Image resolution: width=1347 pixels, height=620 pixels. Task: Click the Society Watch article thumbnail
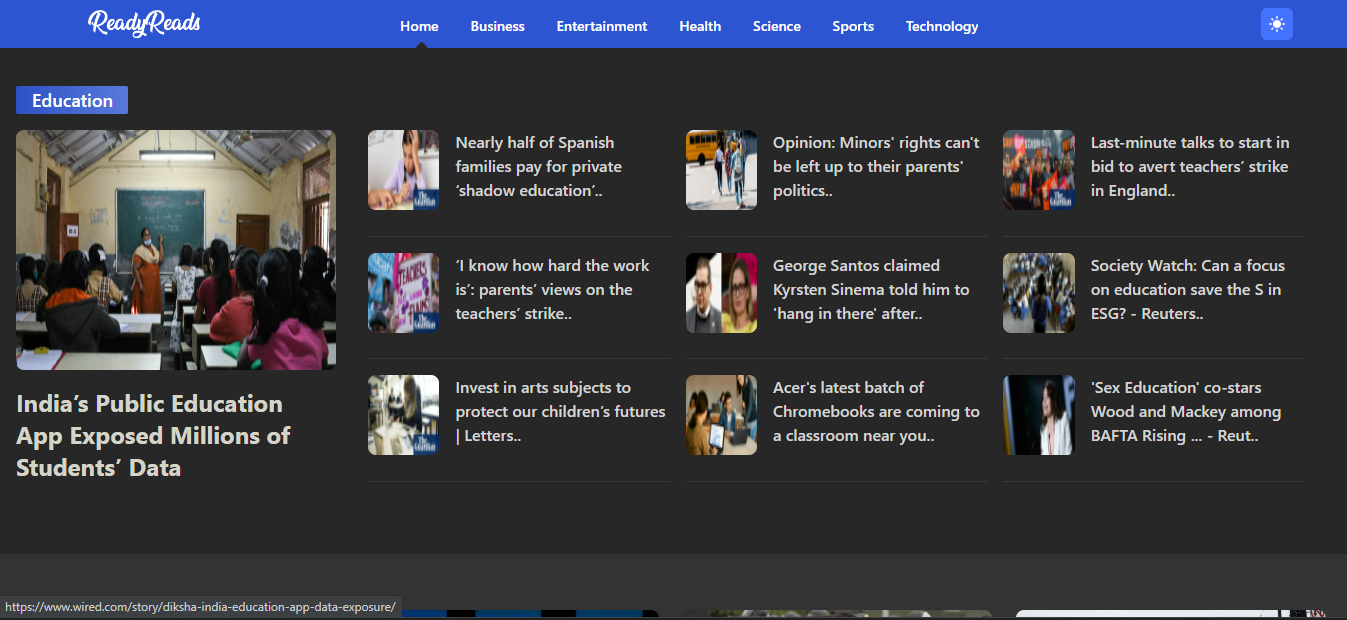[x=1039, y=293]
